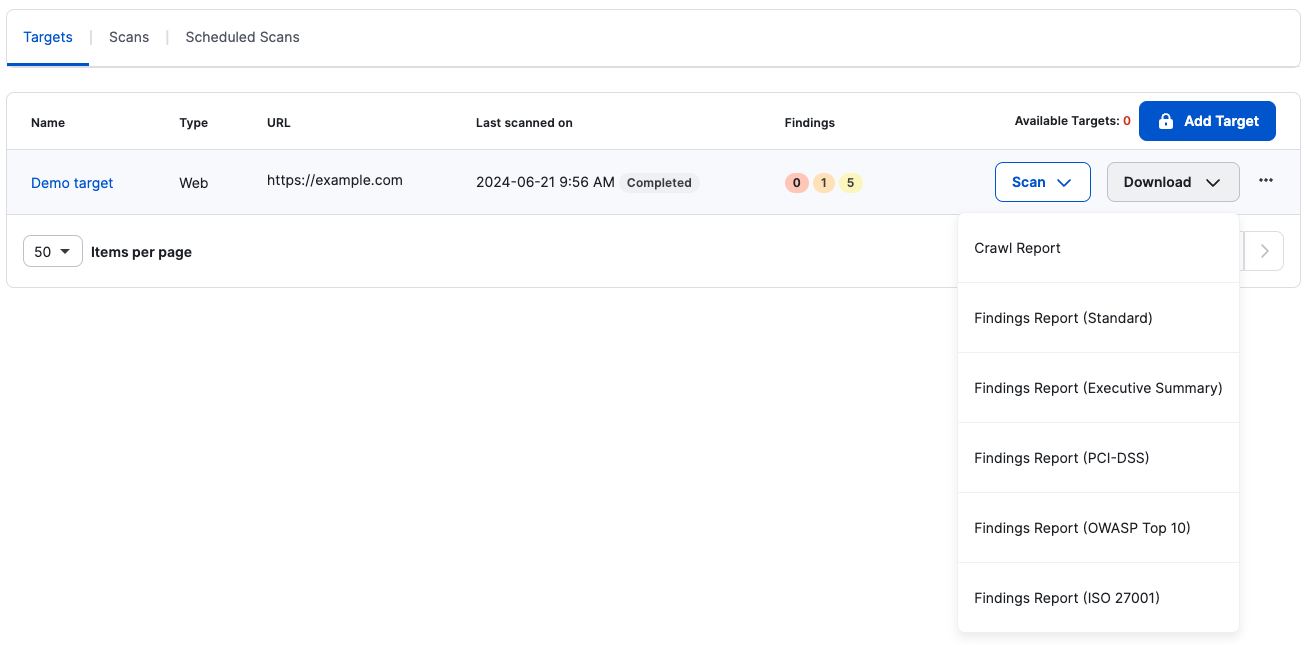Select Findings Report (ISO 27001)

click(1066, 598)
